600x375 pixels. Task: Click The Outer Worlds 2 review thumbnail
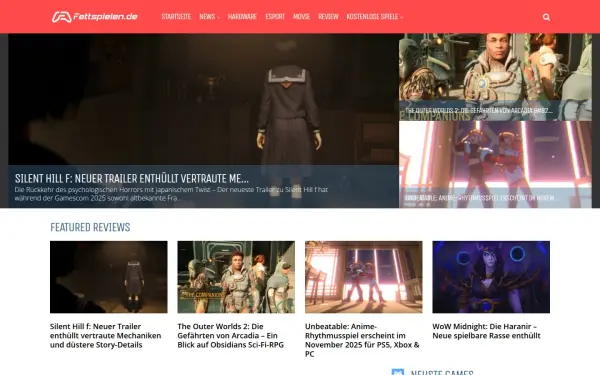coord(236,277)
